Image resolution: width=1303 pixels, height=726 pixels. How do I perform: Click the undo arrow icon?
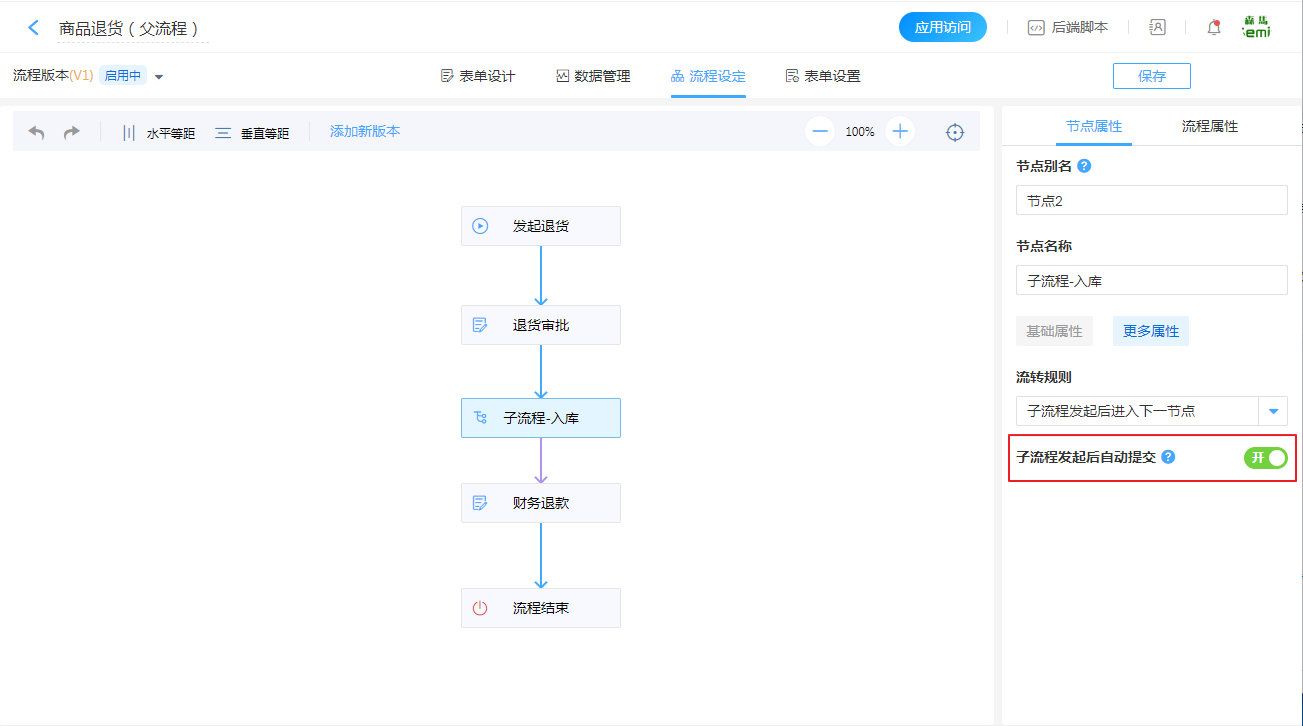pos(37,132)
